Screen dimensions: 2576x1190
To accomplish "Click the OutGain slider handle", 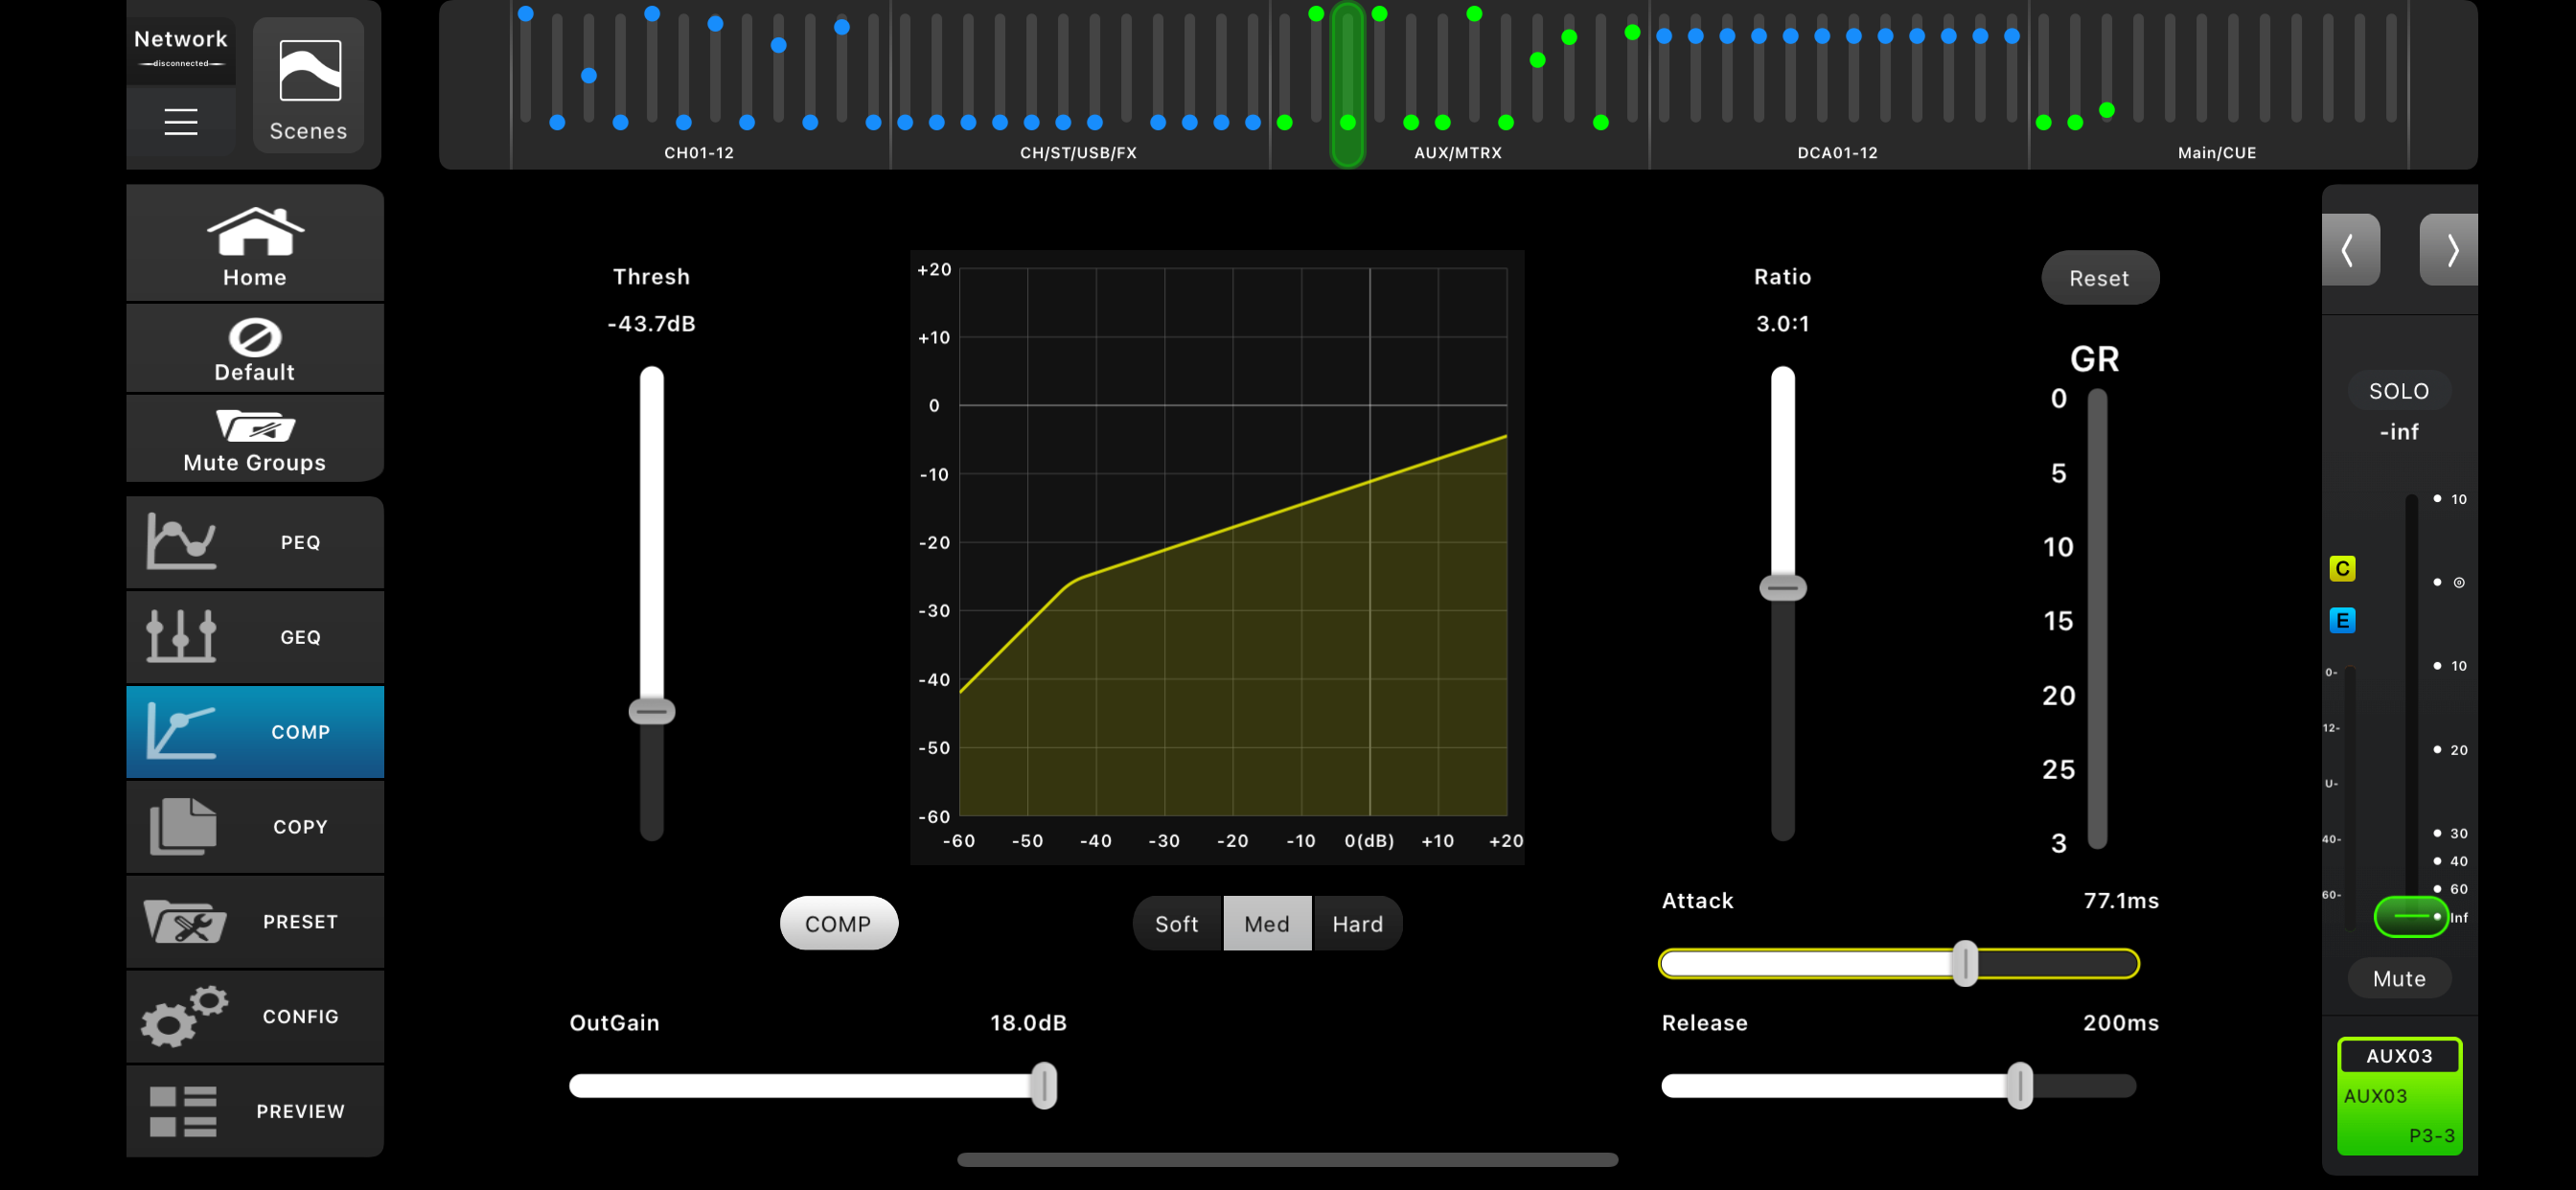I will point(1044,1085).
